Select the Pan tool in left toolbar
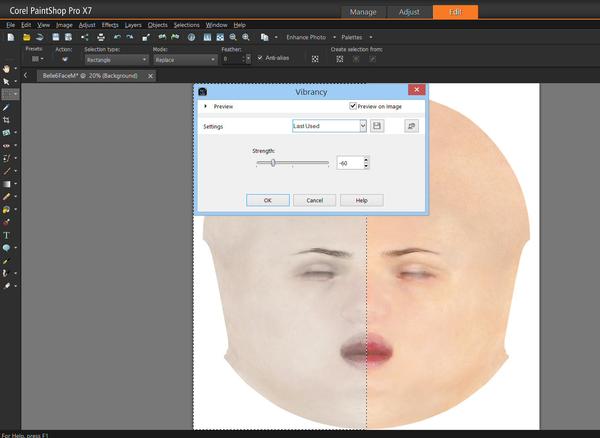Screen dimensions: 600x438 [x=7, y=68]
